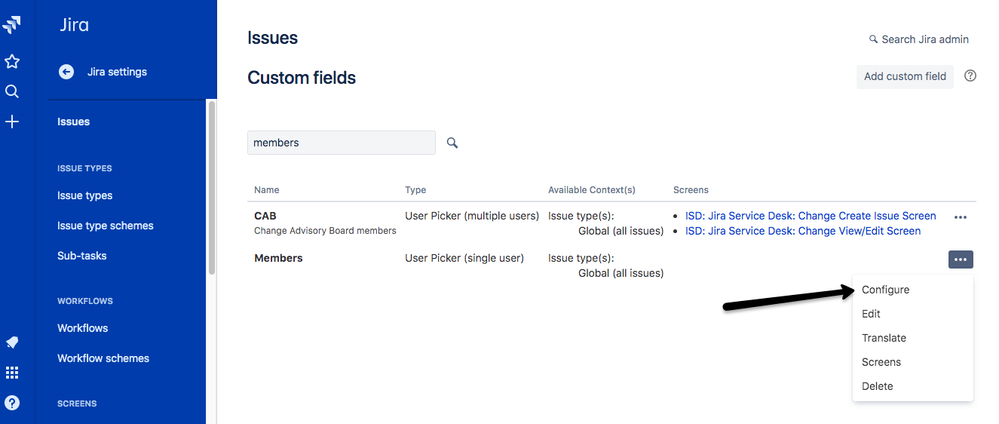Open help icon beside Add custom field

[x=970, y=76]
